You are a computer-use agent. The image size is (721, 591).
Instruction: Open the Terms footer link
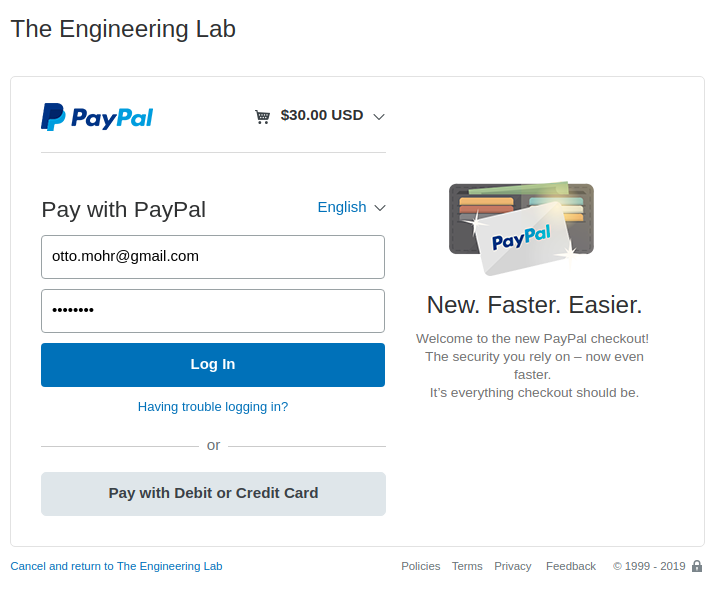(x=467, y=566)
